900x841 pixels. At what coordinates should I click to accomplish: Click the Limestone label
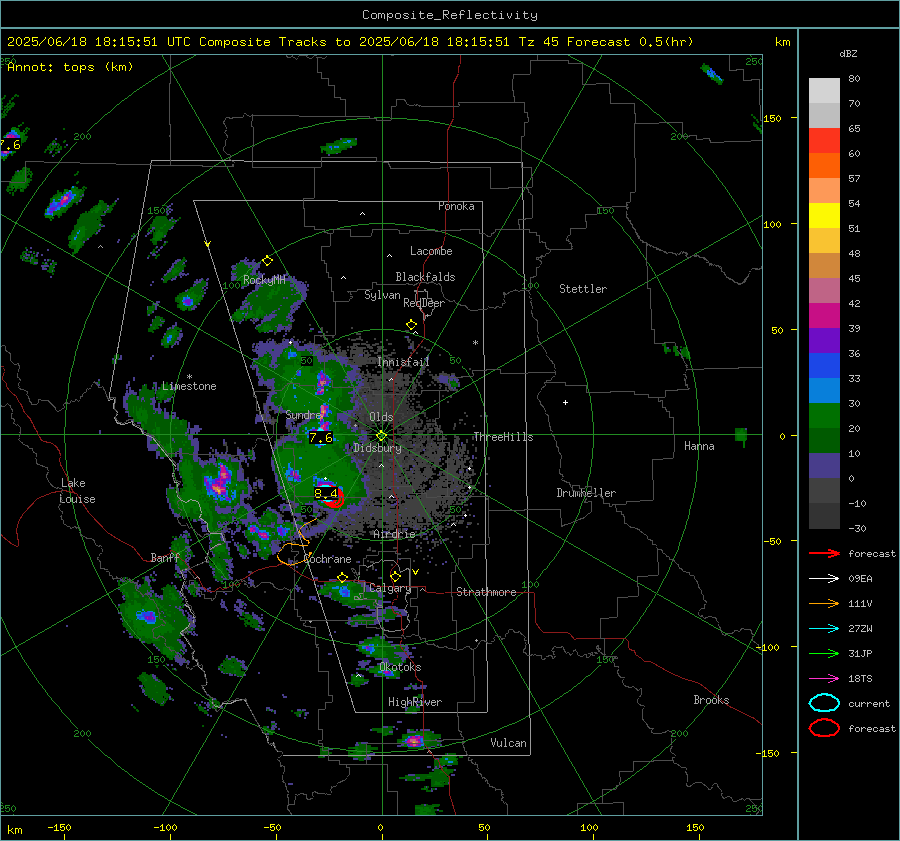[189, 386]
